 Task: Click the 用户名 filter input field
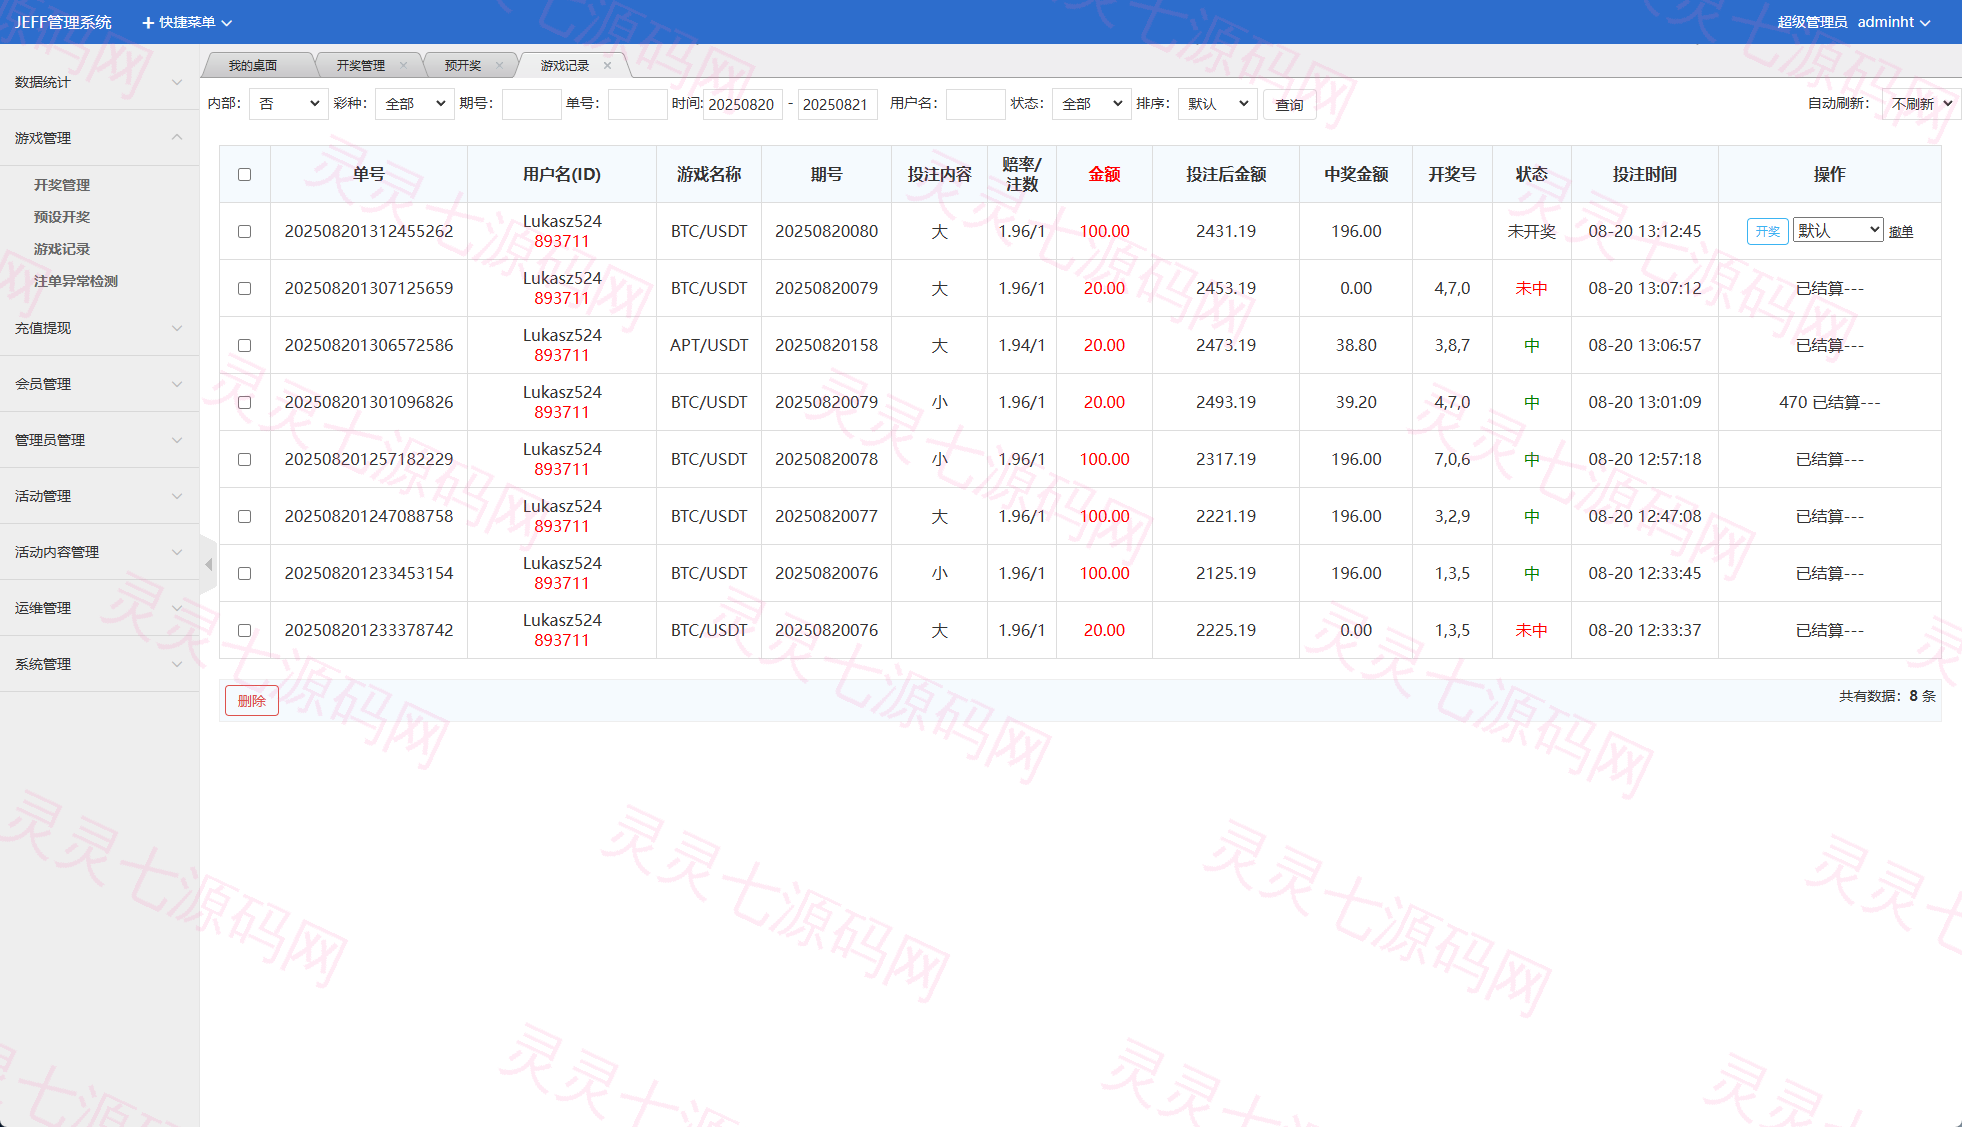coord(975,104)
